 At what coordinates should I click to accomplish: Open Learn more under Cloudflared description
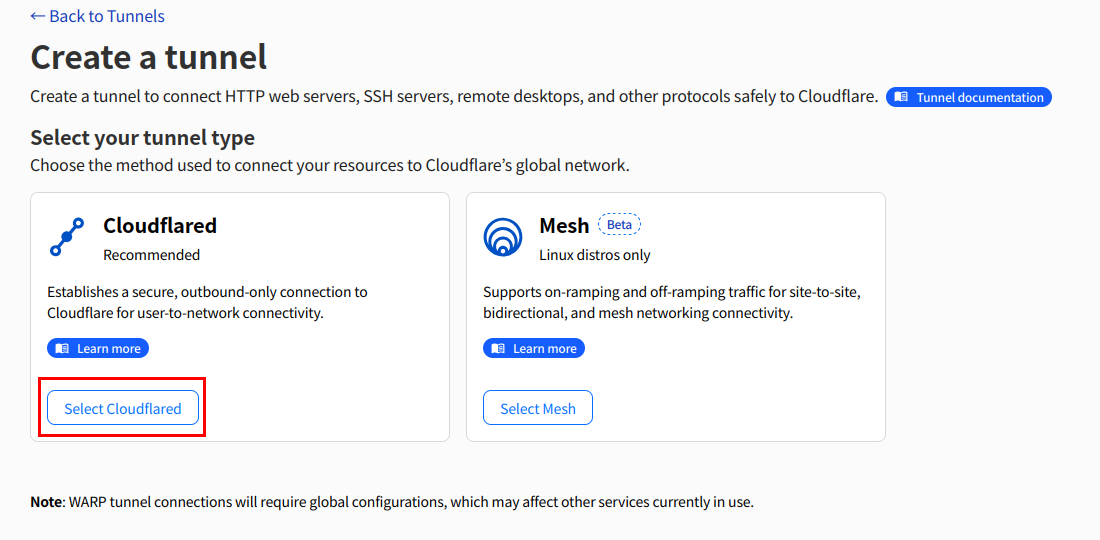click(98, 349)
